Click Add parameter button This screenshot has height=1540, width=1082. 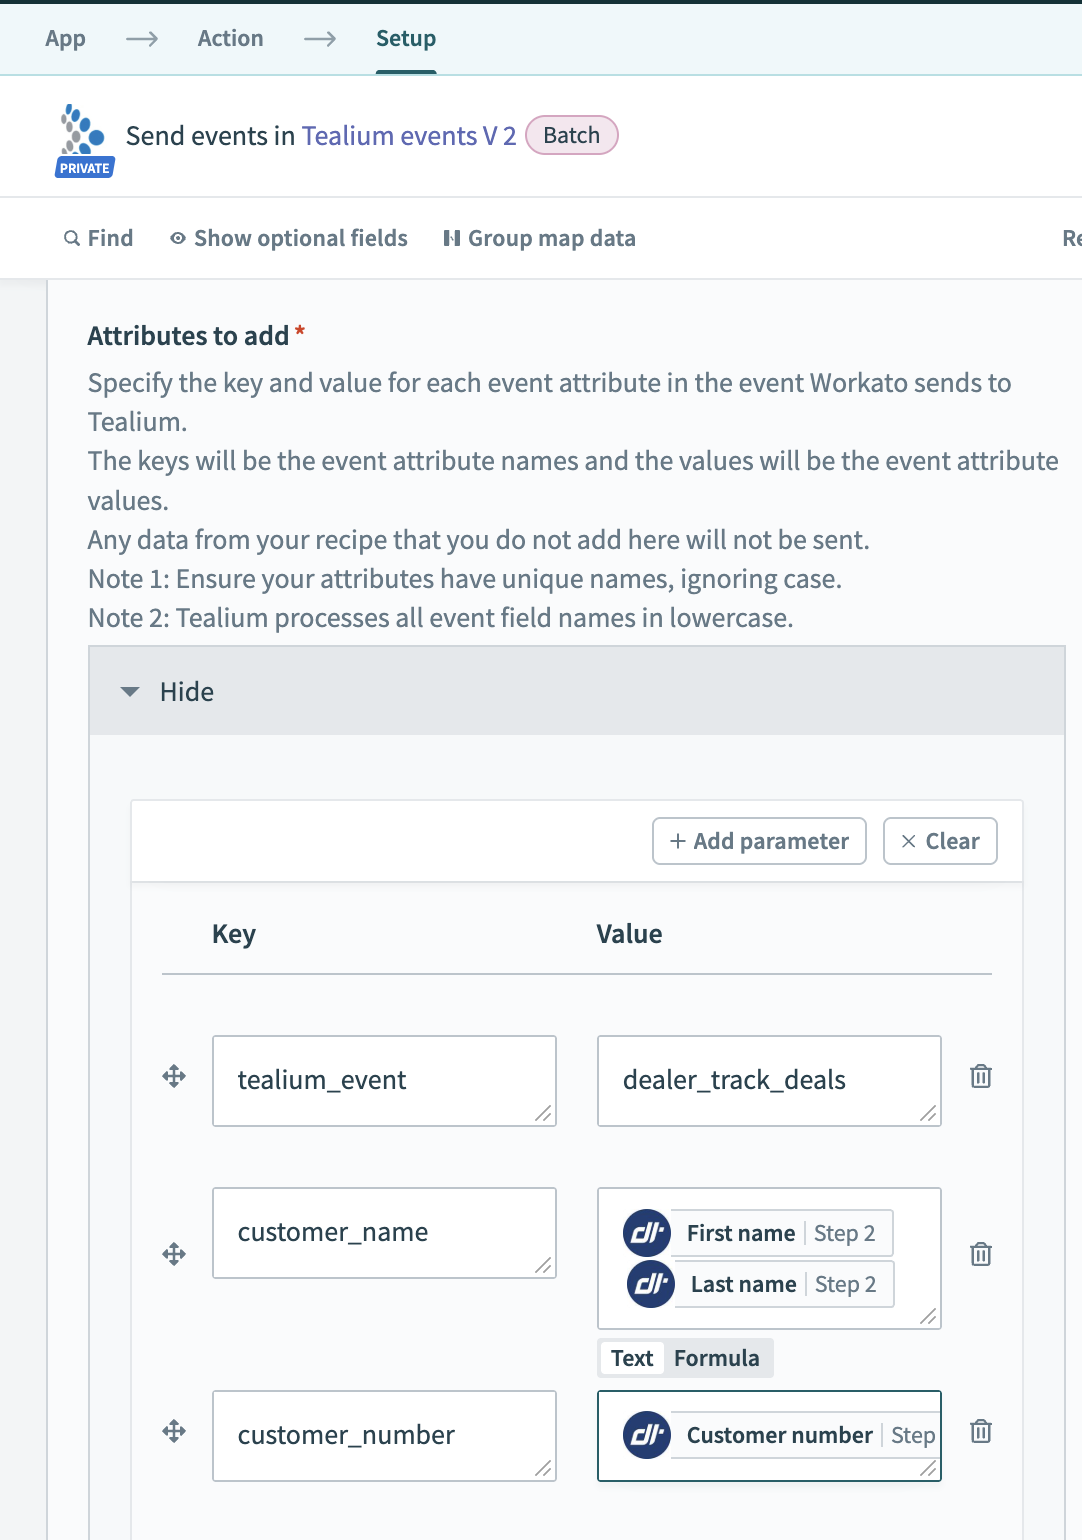pos(759,841)
